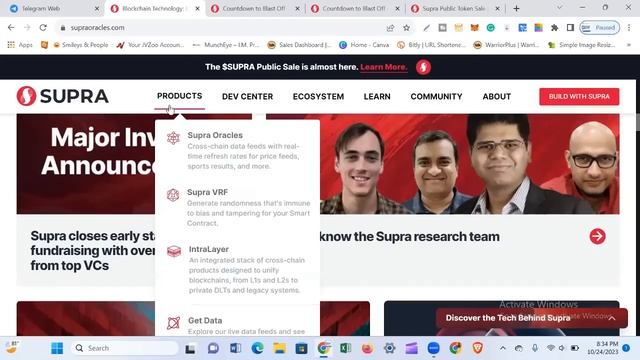Open the Firefox taskbar icon
640x360 pixels.
click(367, 348)
